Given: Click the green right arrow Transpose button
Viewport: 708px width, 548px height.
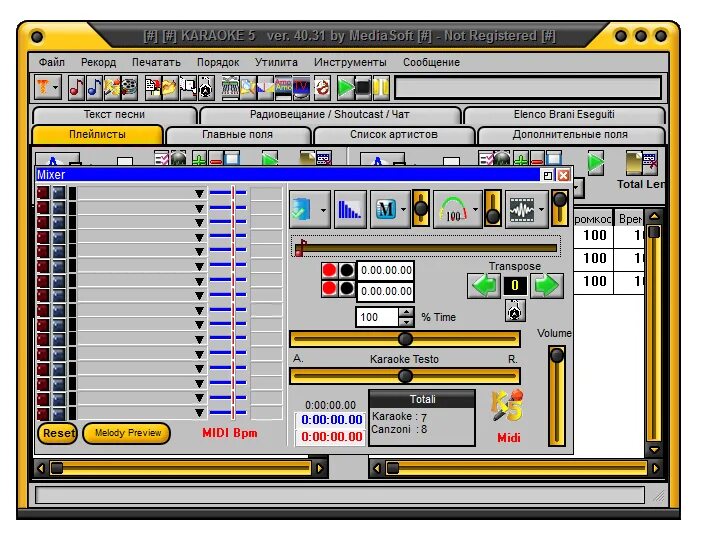Looking at the screenshot, I should click(547, 285).
